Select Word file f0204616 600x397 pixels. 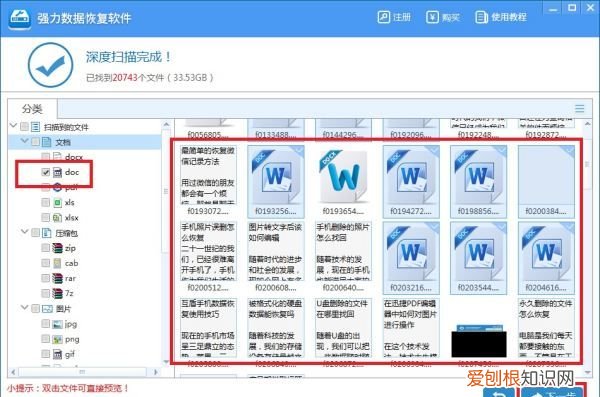pyautogui.click(x=546, y=258)
